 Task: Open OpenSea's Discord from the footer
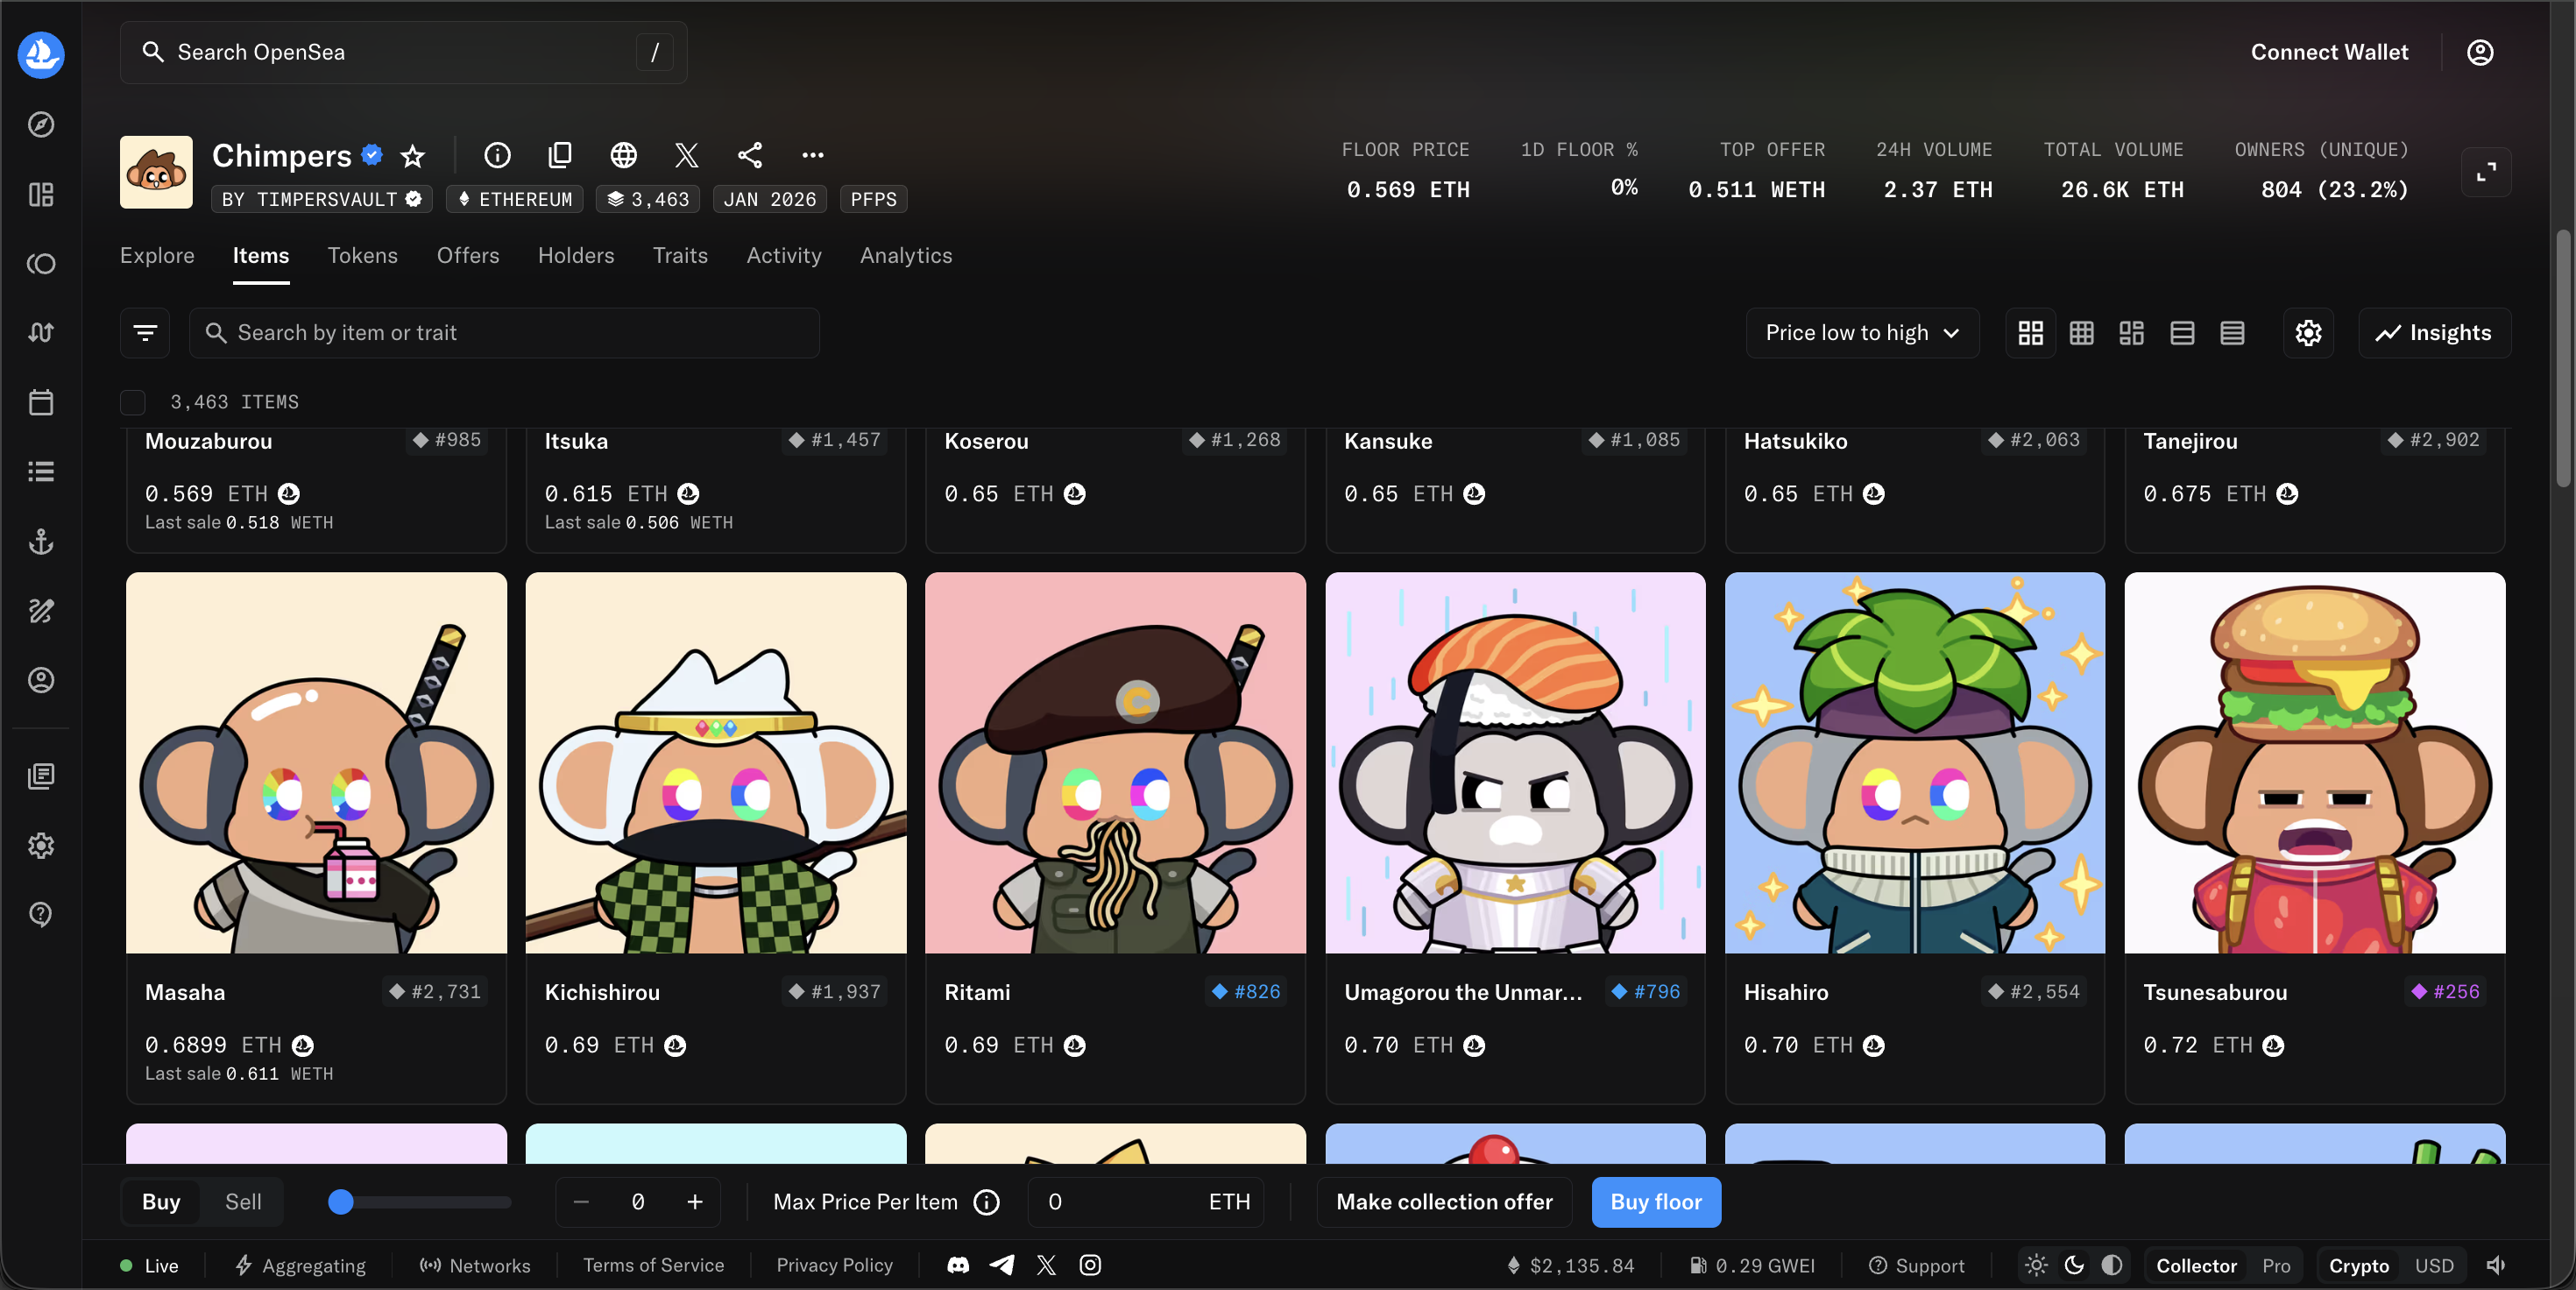[x=957, y=1265]
